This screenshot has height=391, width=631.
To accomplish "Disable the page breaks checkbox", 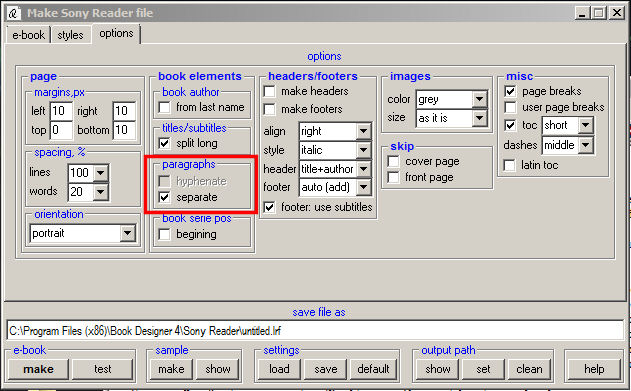I will (x=510, y=91).
